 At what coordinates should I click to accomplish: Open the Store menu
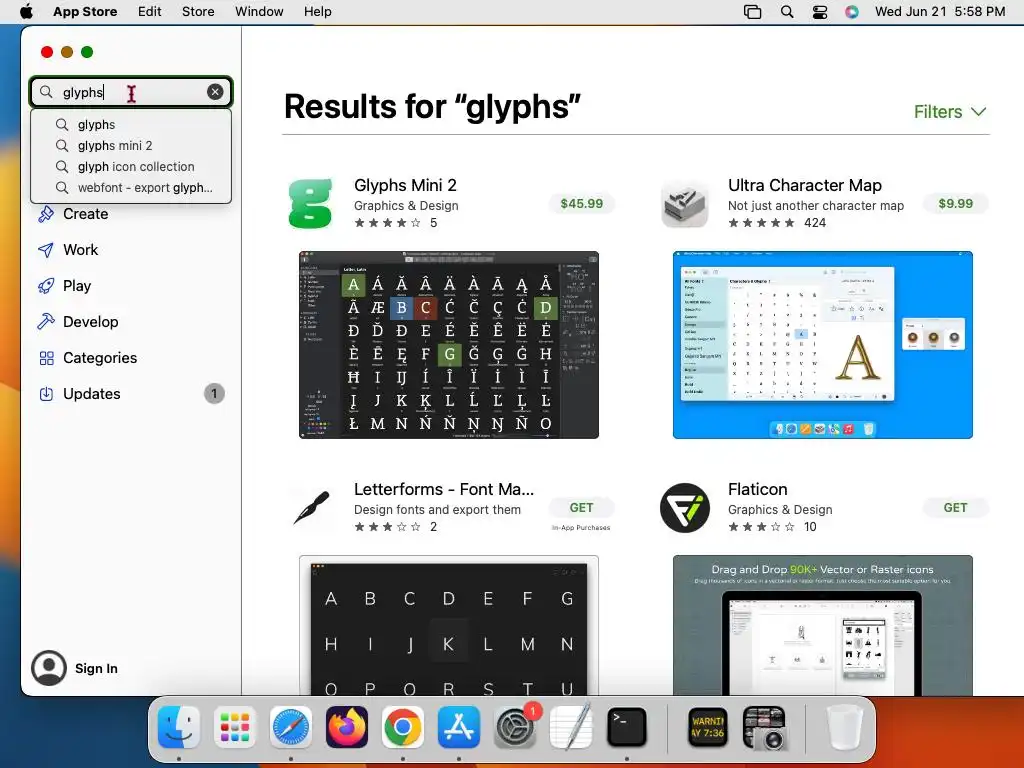[198, 12]
